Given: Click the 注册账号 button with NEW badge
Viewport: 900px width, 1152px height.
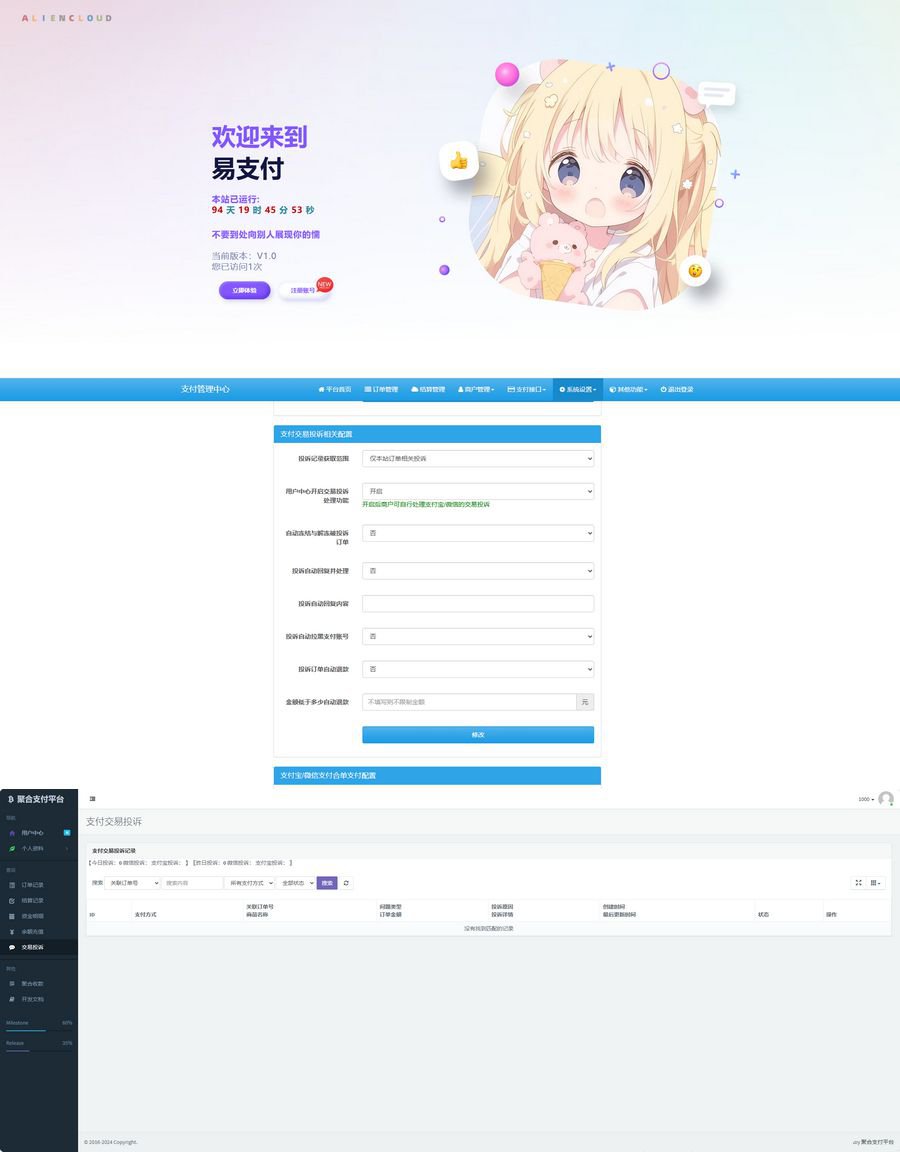Looking at the screenshot, I should pyautogui.click(x=301, y=290).
